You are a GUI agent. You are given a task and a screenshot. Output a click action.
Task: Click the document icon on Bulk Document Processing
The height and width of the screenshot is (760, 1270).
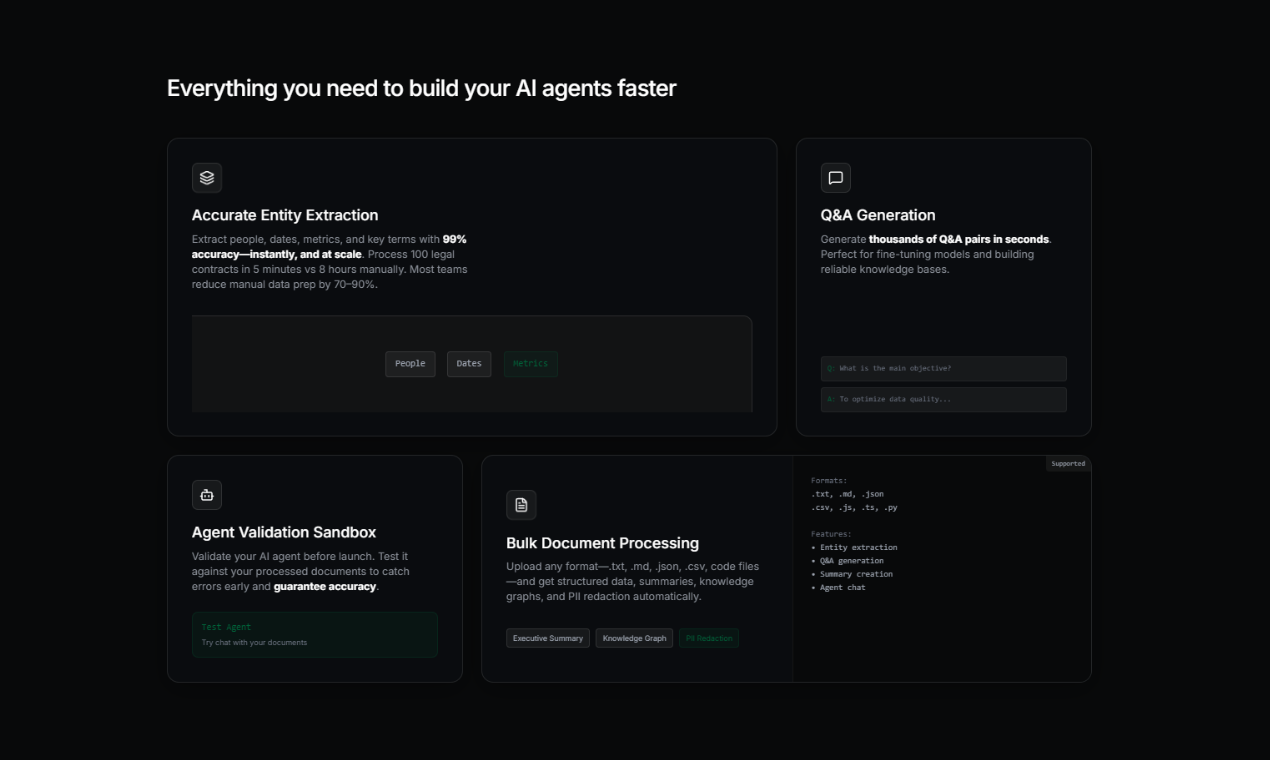521,504
